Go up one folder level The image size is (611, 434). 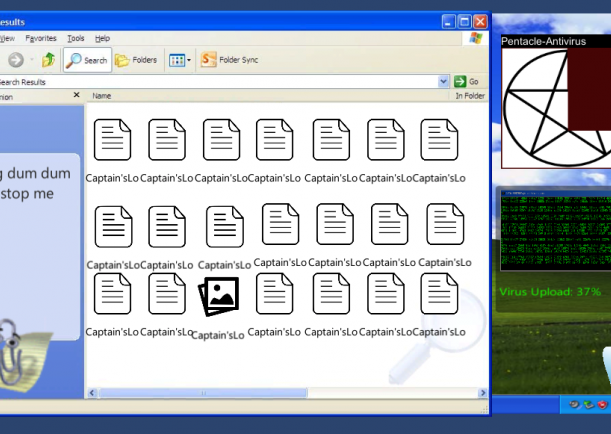[x=48, y=60]
